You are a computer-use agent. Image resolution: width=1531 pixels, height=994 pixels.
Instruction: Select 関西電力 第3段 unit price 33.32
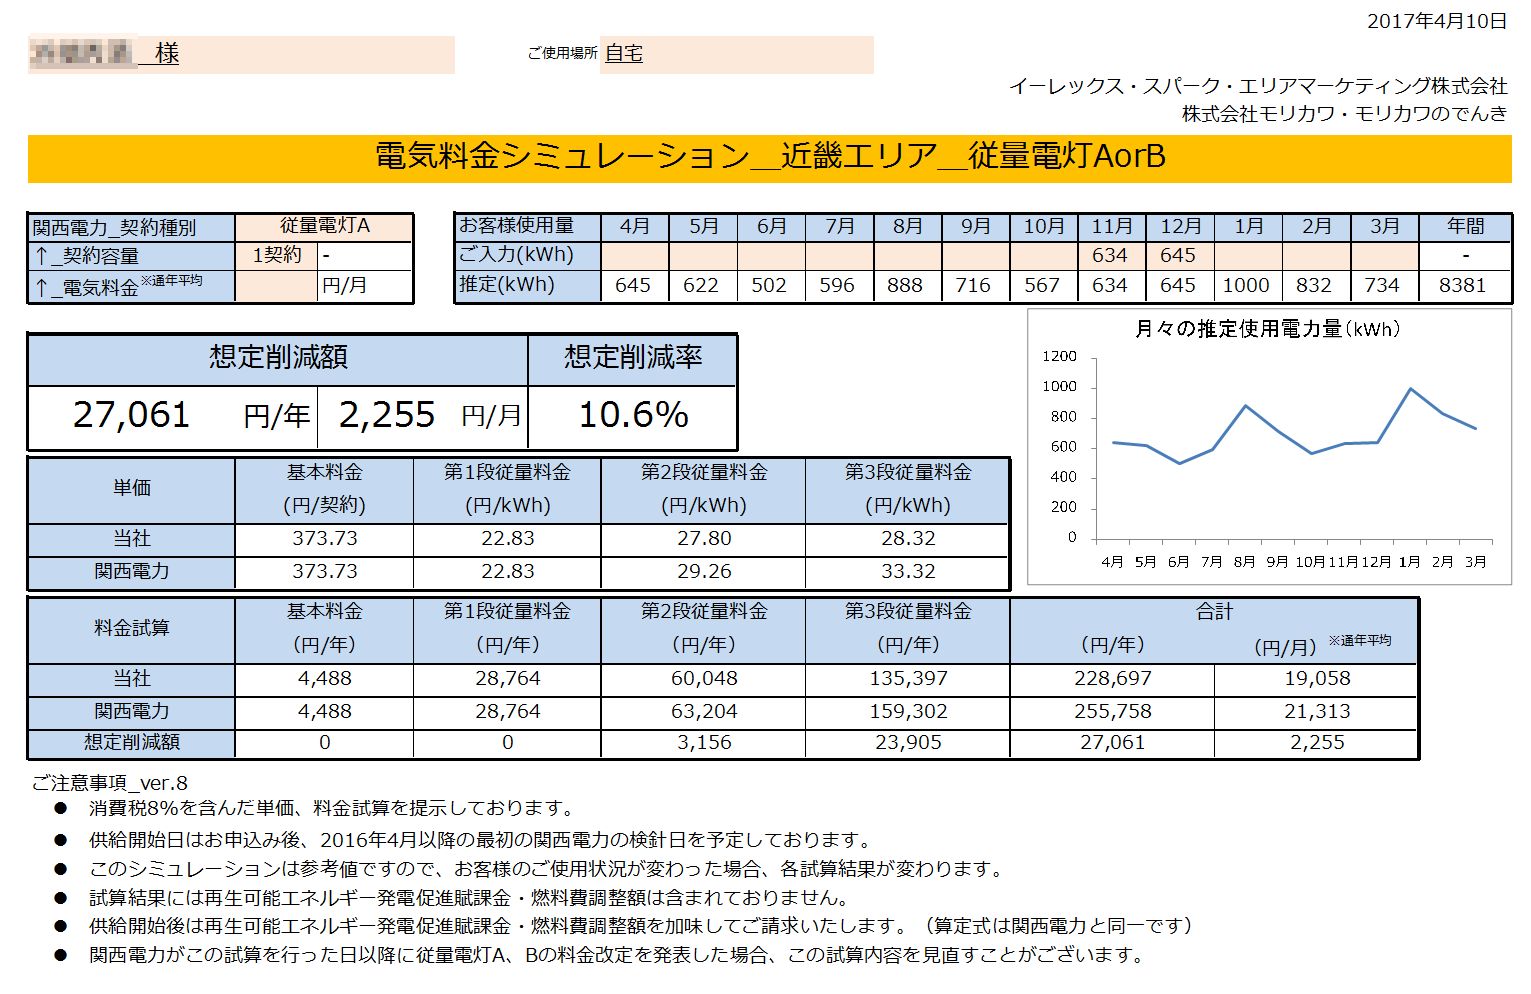tap(907, 572)
